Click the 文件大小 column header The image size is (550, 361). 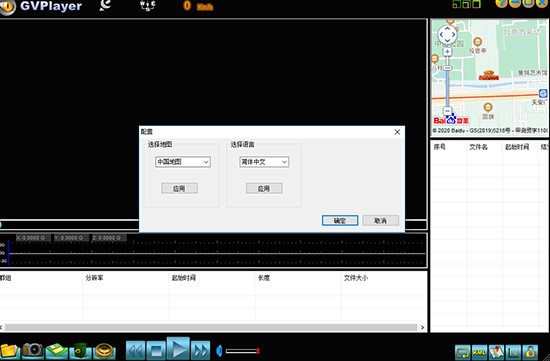(x=356, y=278)
